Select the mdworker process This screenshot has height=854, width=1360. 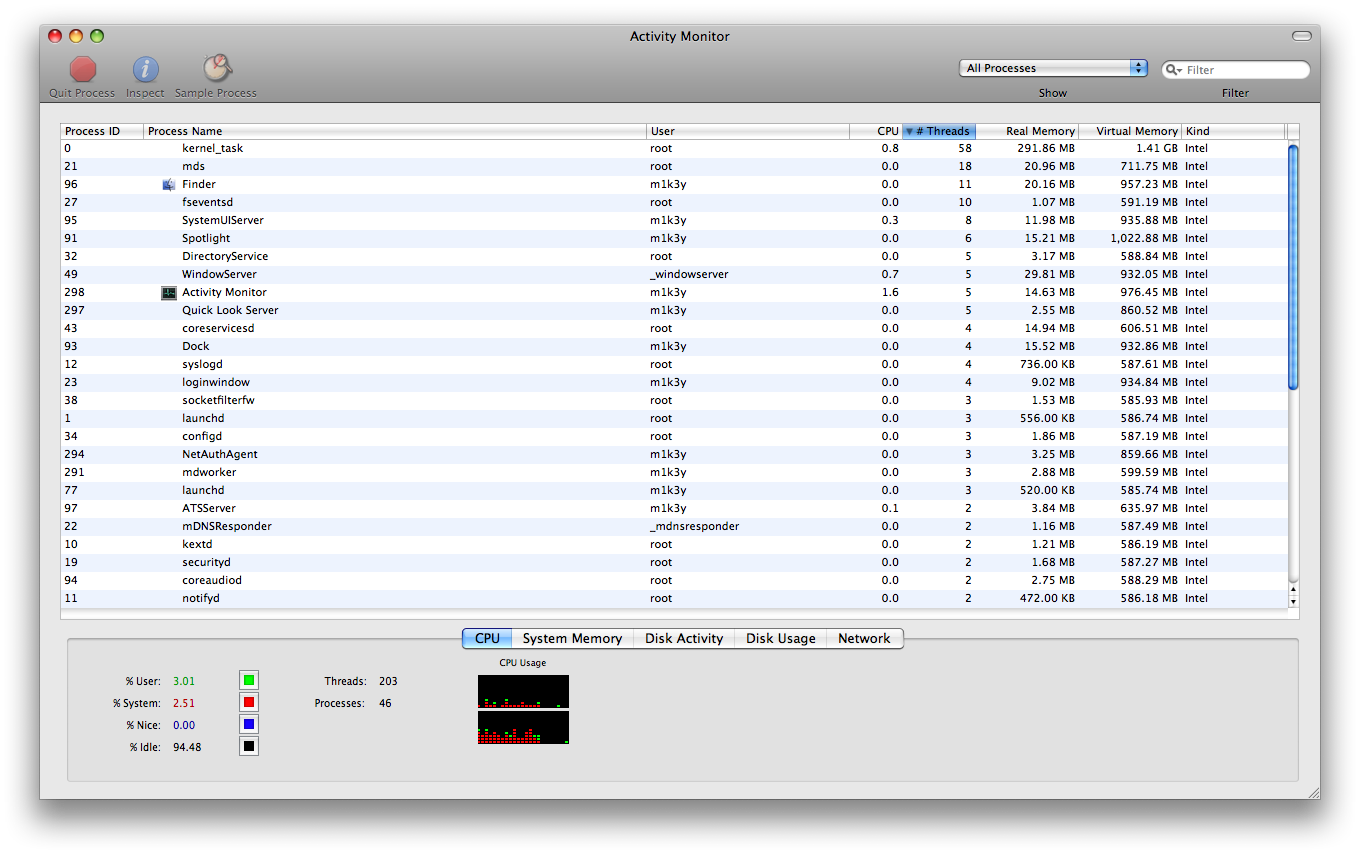(674, 472)
